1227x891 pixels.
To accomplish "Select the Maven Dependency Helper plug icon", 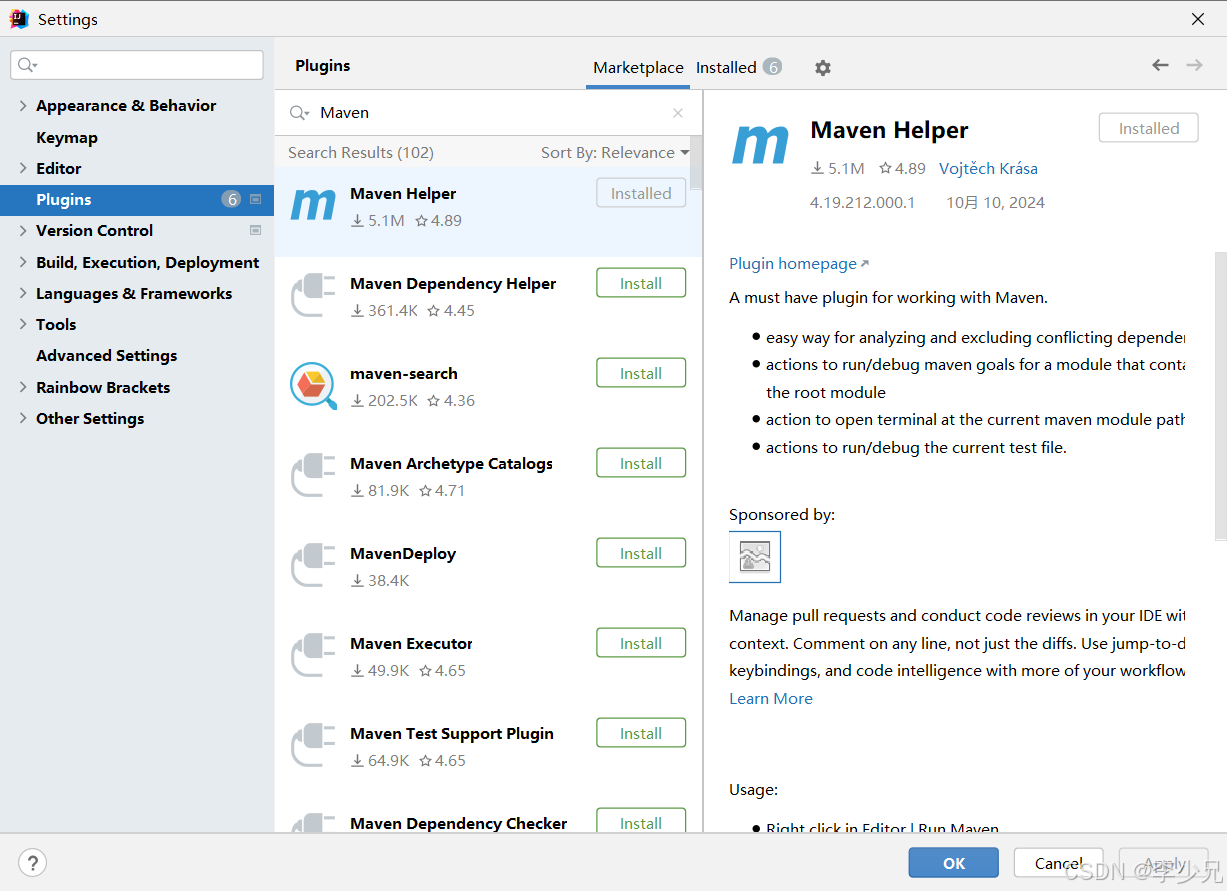I will pyautogui.click(x=313, y=297).
